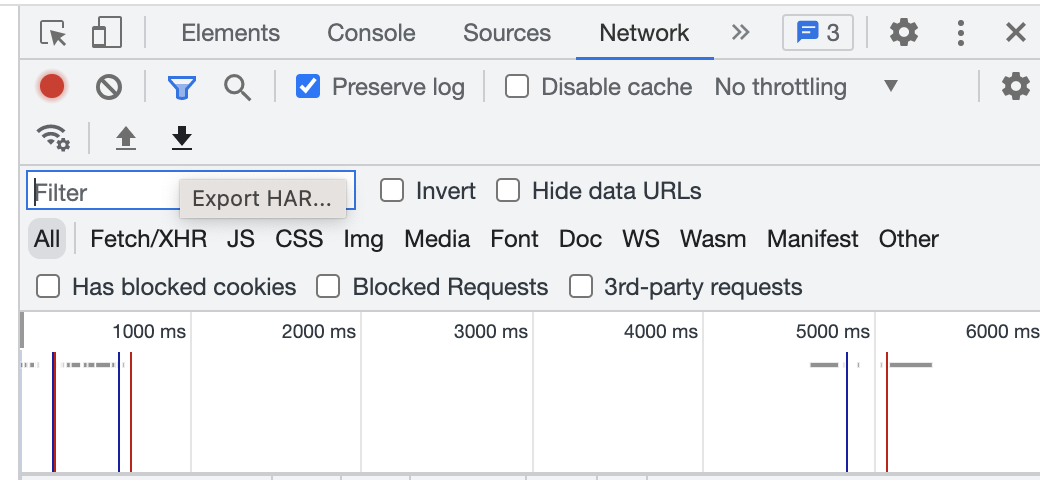
Task: Open network conditions Wi-Fi icon
Action: coord(52,138)
